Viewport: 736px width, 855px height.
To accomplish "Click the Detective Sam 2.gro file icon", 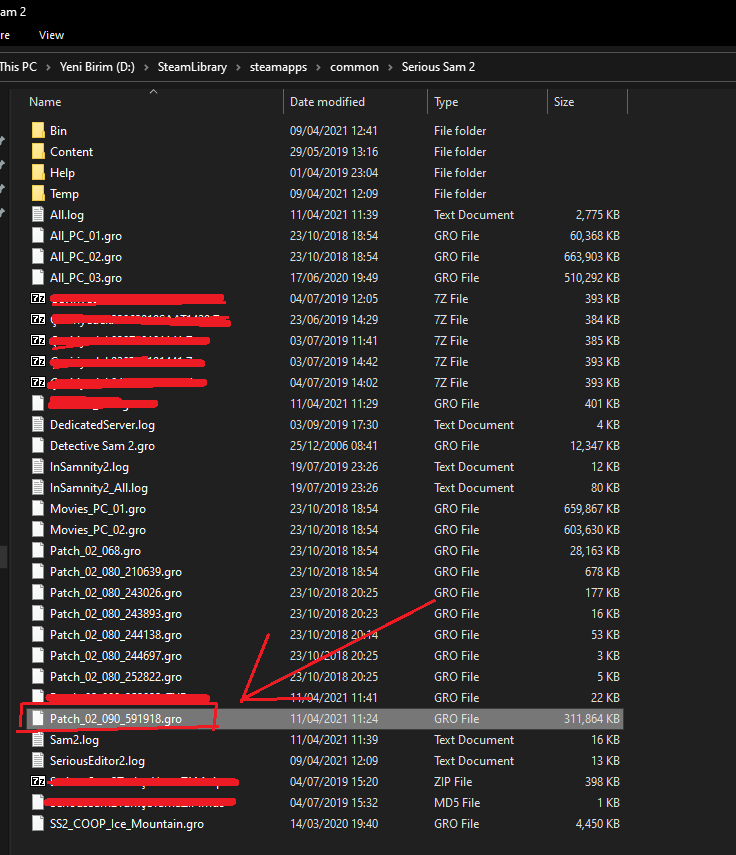I will (38, 446).
